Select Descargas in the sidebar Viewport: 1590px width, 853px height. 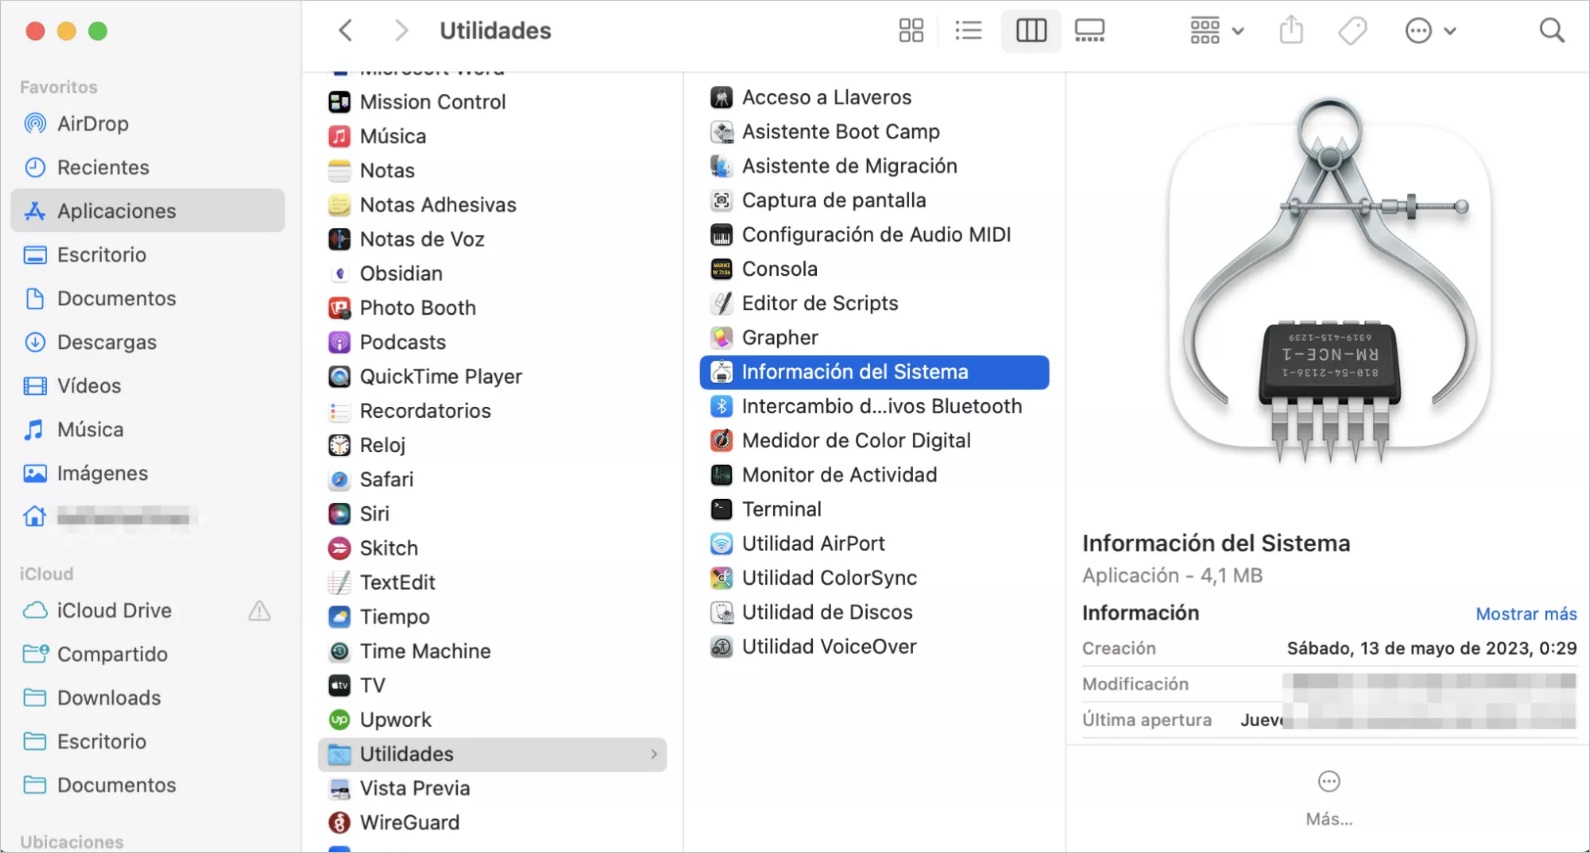click(x=106, y=342)
